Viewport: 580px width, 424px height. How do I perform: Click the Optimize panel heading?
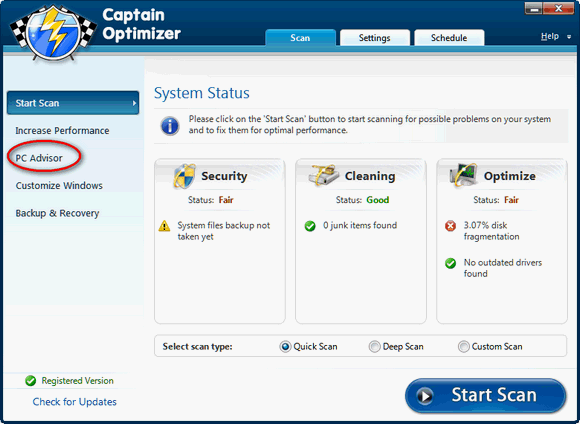coord(510,176)
